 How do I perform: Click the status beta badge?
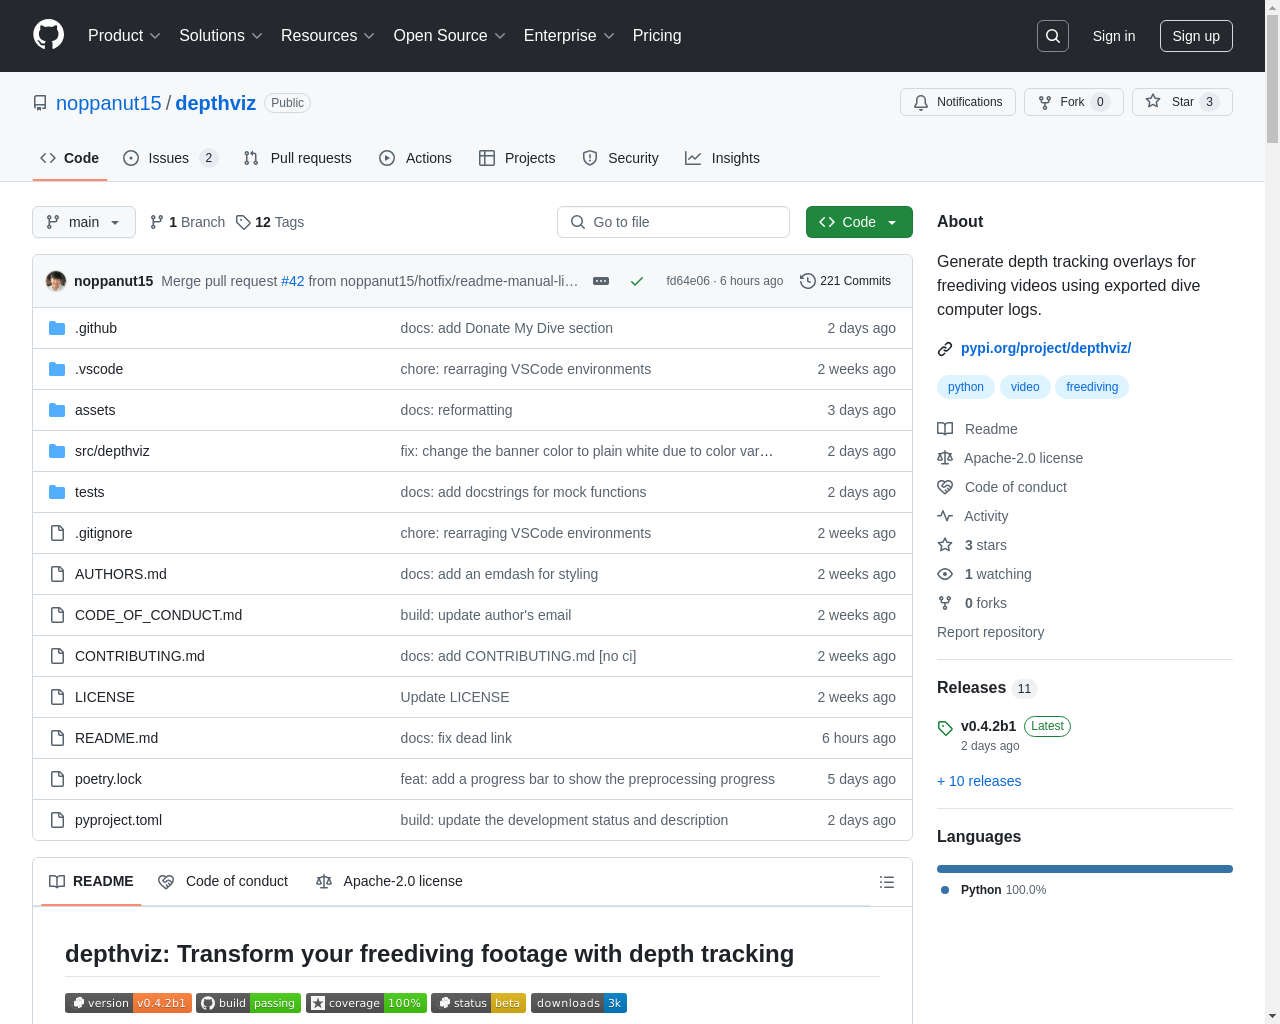(x=478, y=1003)
